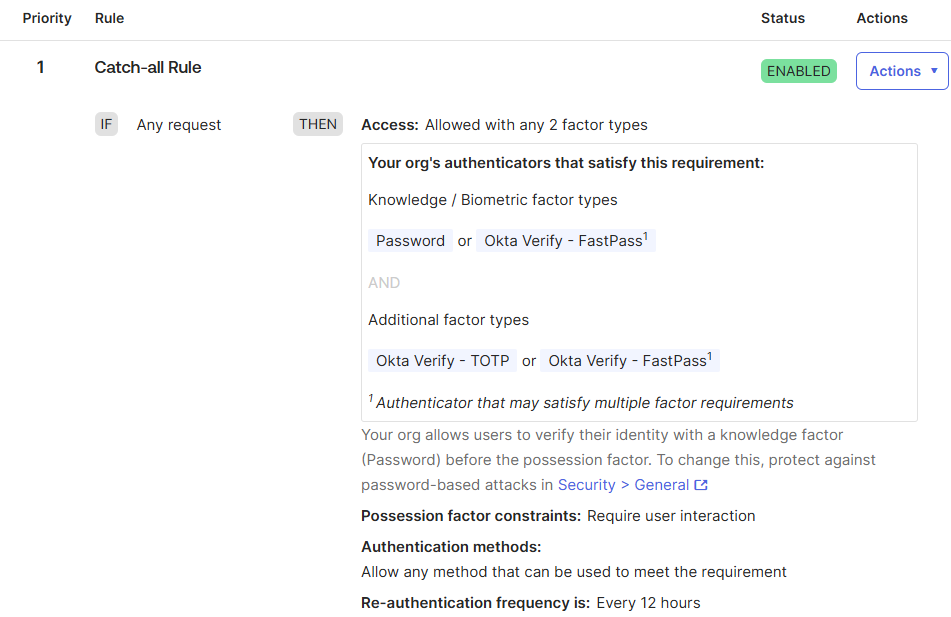
Task: Click the IF condition badge
Action: click(106, 124)
